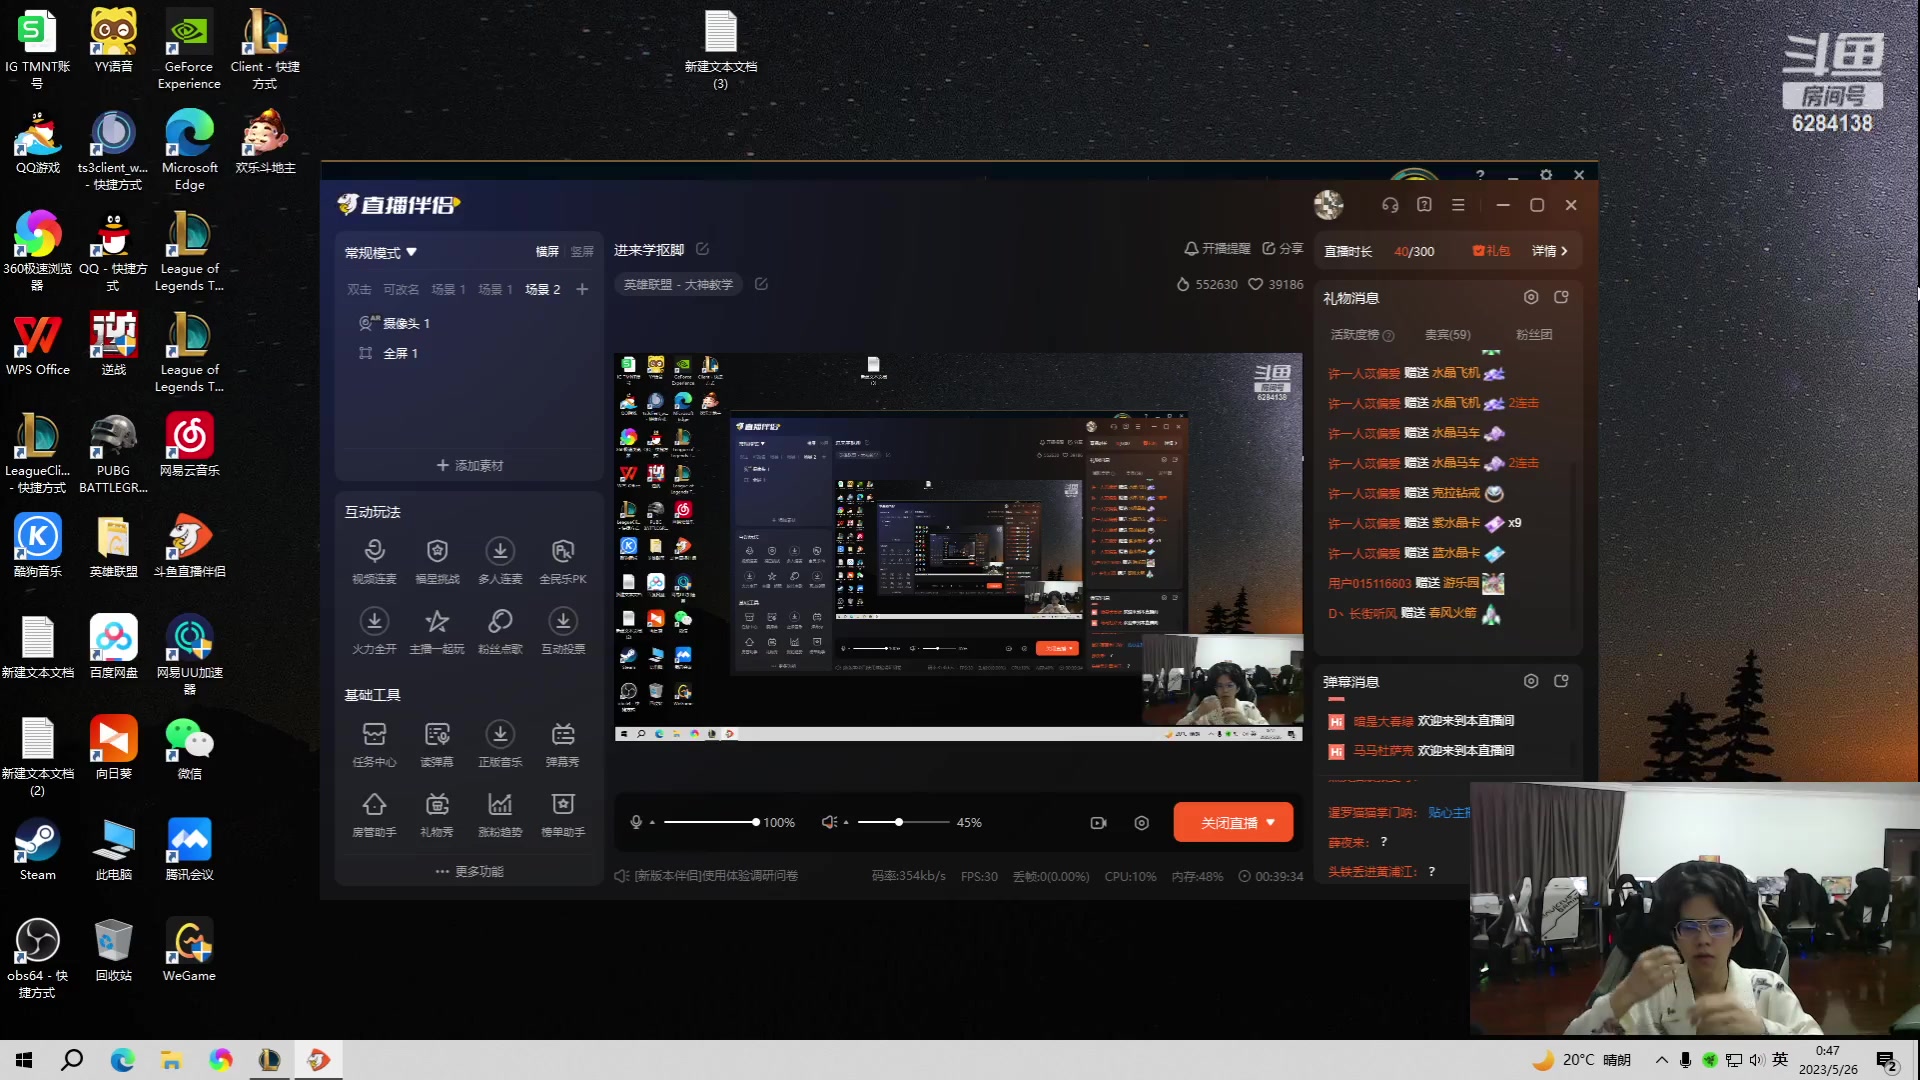Open the 多人连麦 multi-person mic feature

[x=500, y=561]
